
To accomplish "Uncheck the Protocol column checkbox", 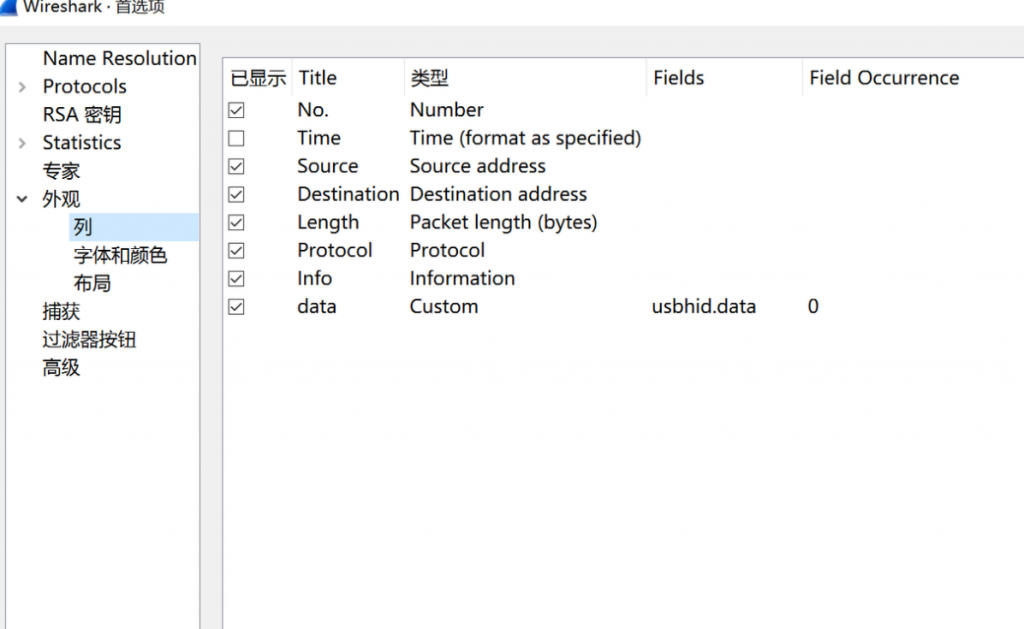I will click(236, 251).
